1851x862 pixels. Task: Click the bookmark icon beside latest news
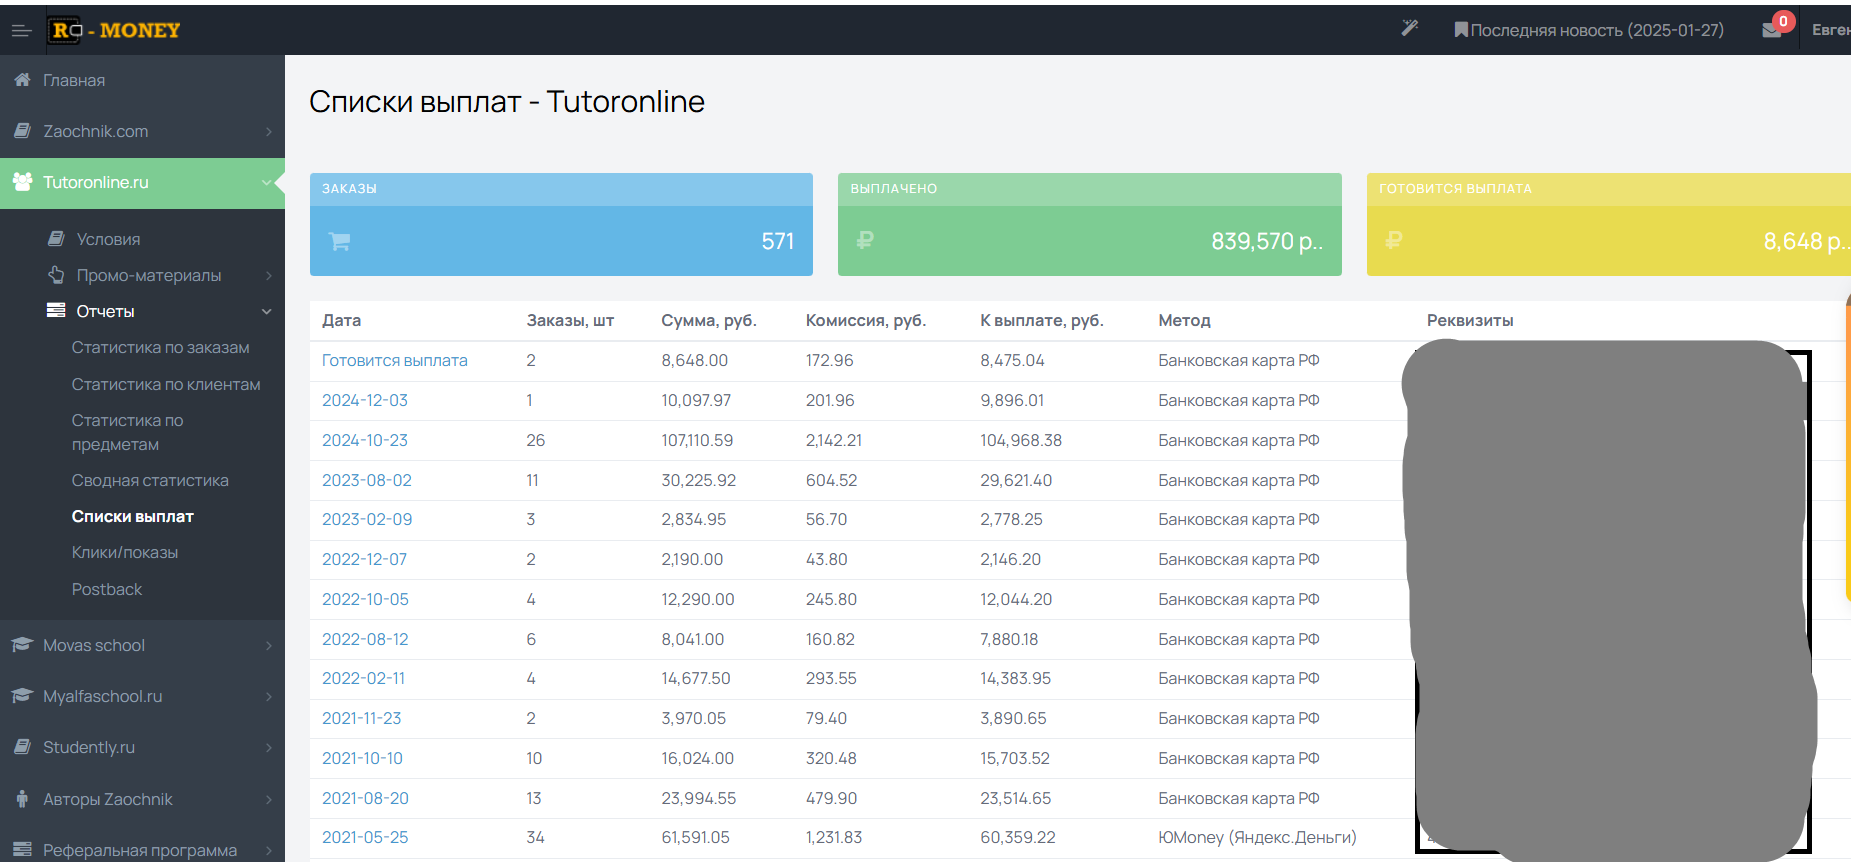point(1461,30)
